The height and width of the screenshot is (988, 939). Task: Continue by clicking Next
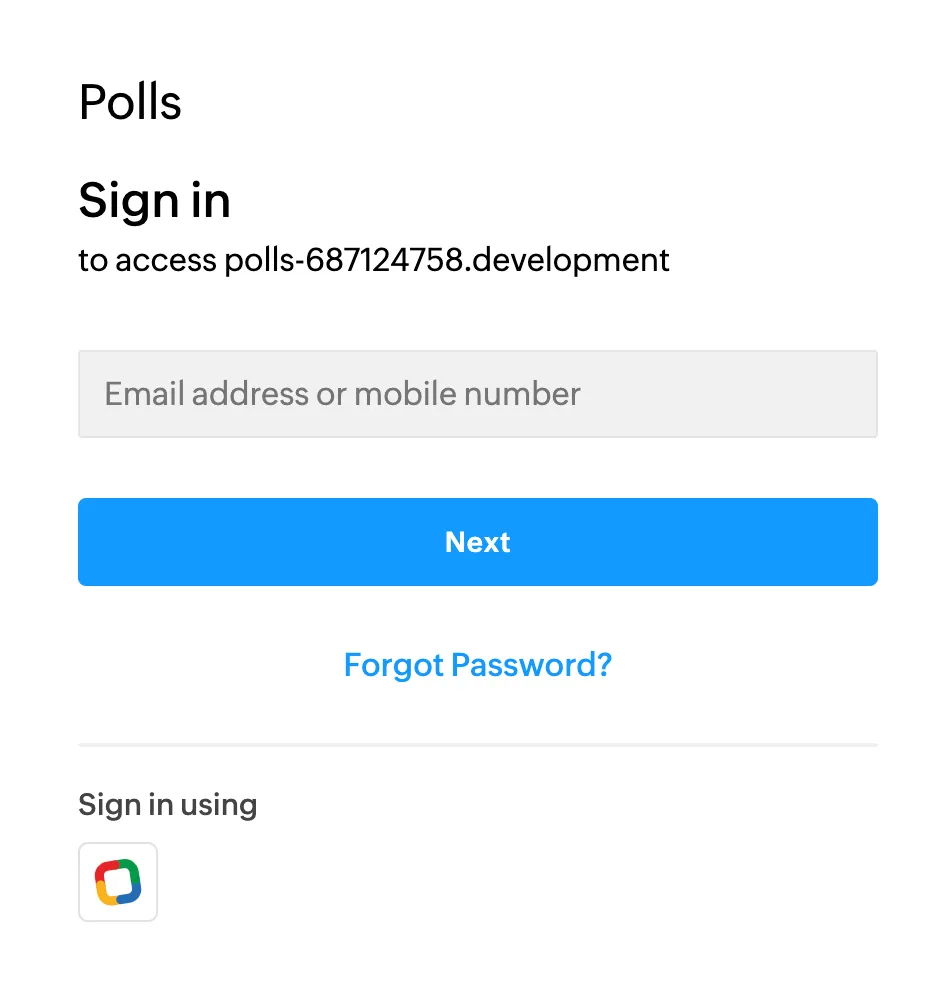(477, 542)
